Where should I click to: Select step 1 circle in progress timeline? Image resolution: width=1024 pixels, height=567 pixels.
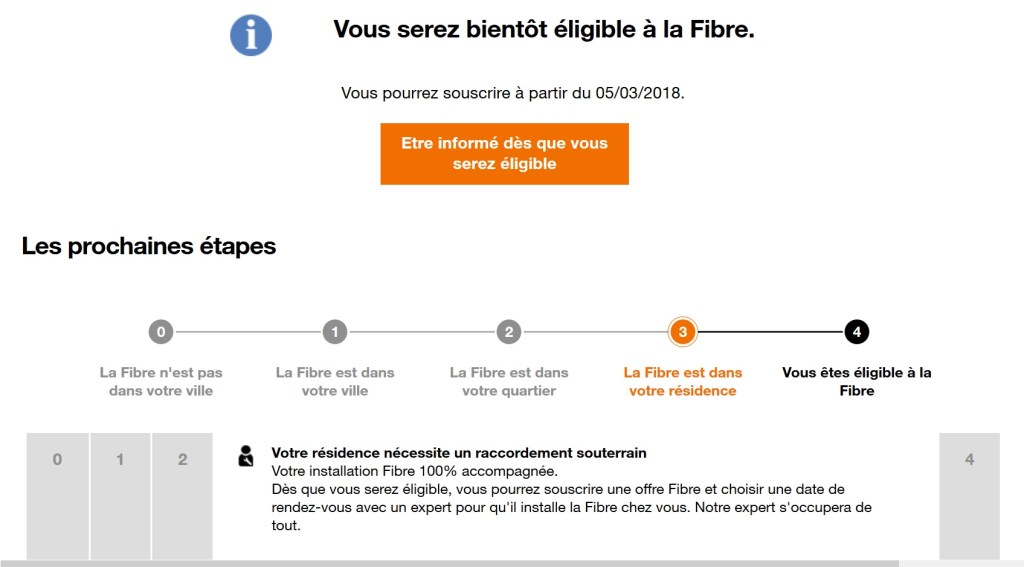335,332
